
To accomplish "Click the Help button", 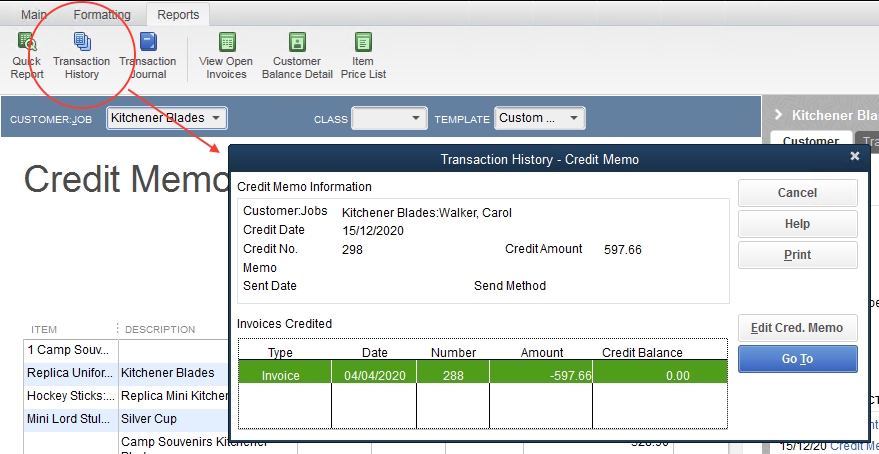I will 797,224.
